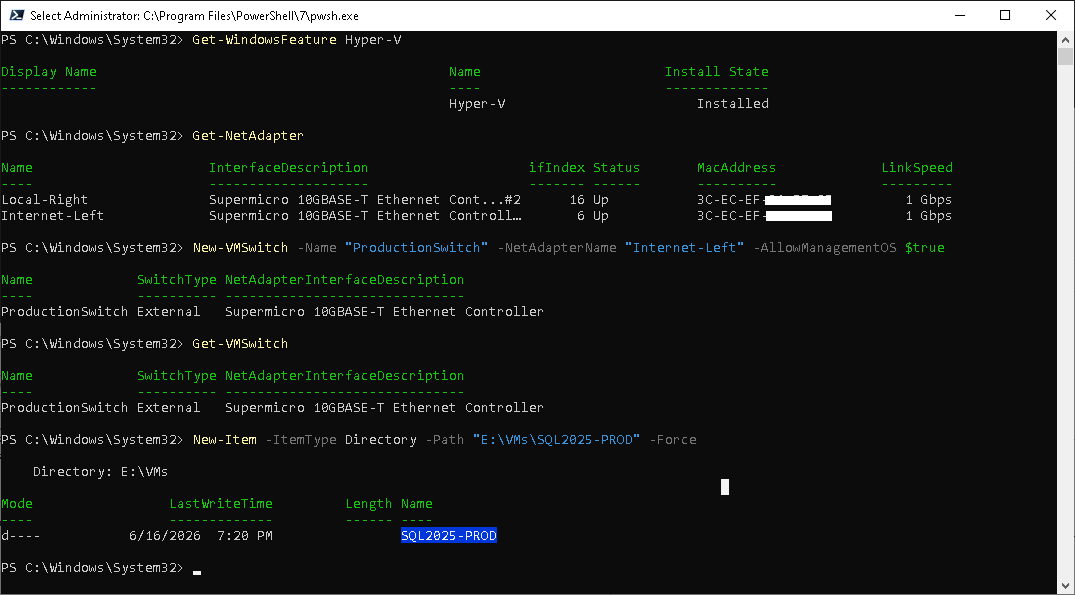Click the LastWriteTime column header
The height and width of the screenshot is (595, 1075).
(x=221, y=503)
